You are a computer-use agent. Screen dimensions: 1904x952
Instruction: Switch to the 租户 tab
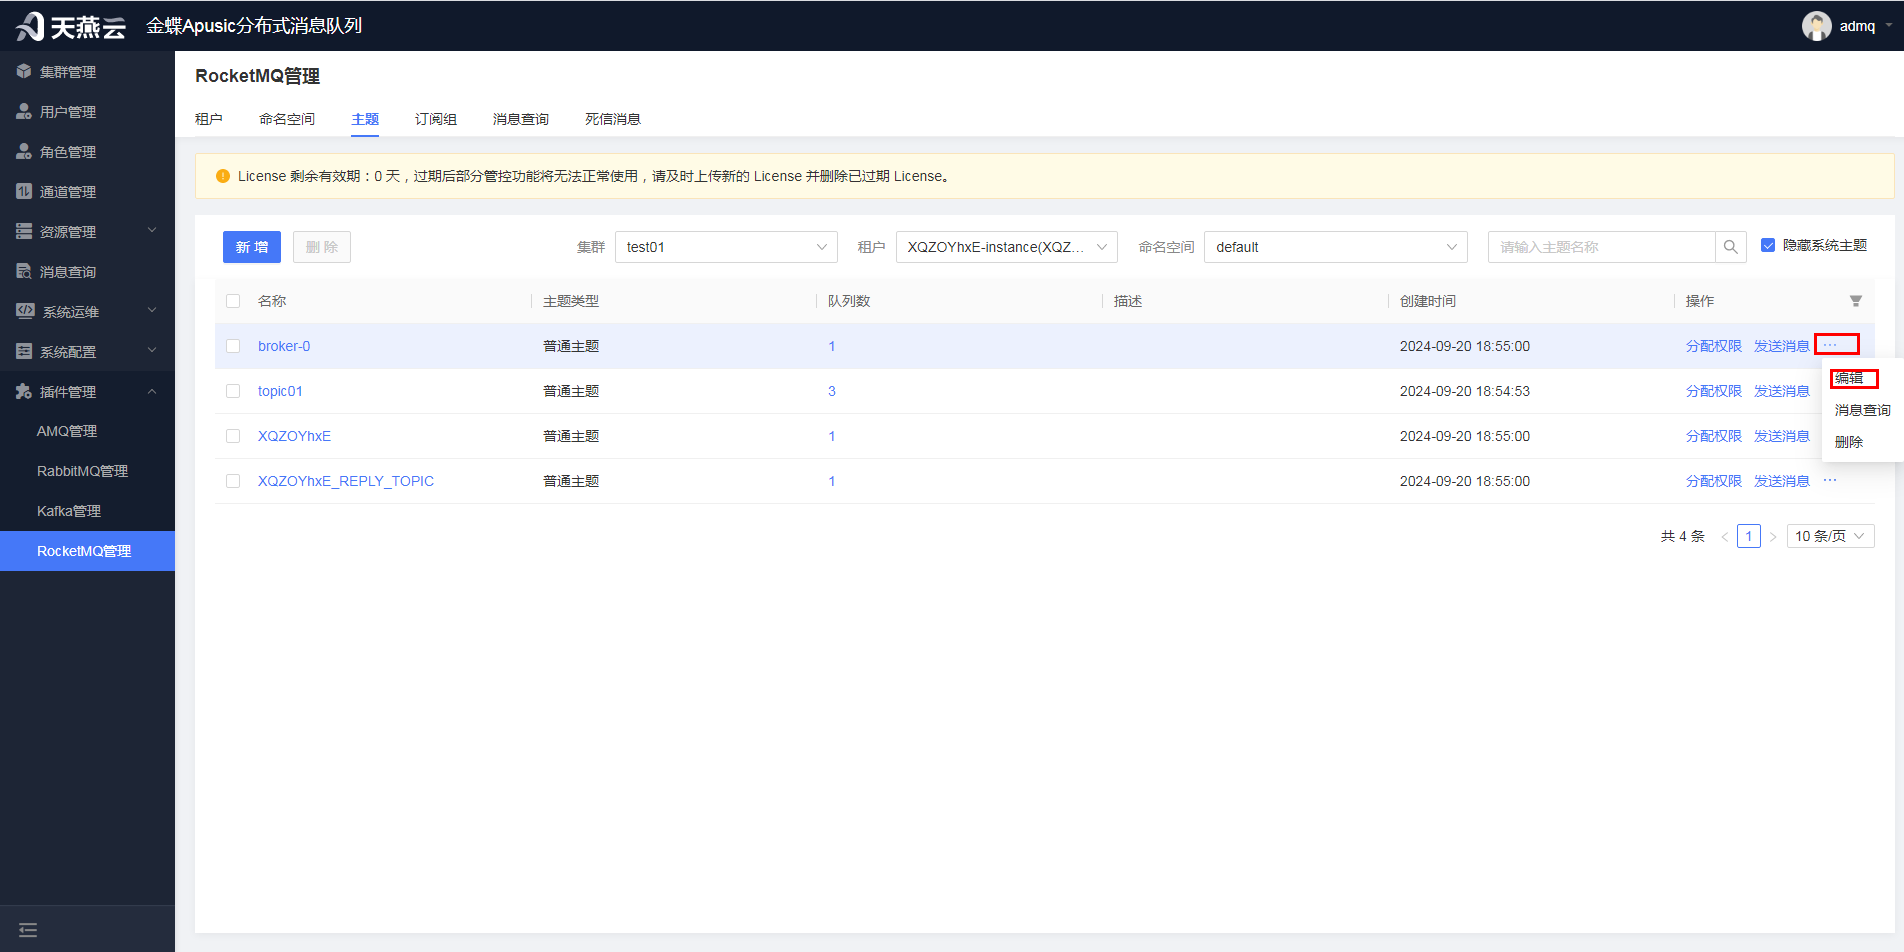[209, 119]
